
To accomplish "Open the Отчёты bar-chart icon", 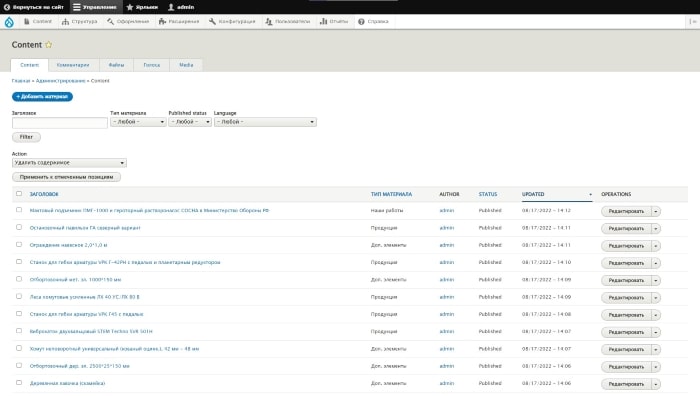I will [324, 21].
